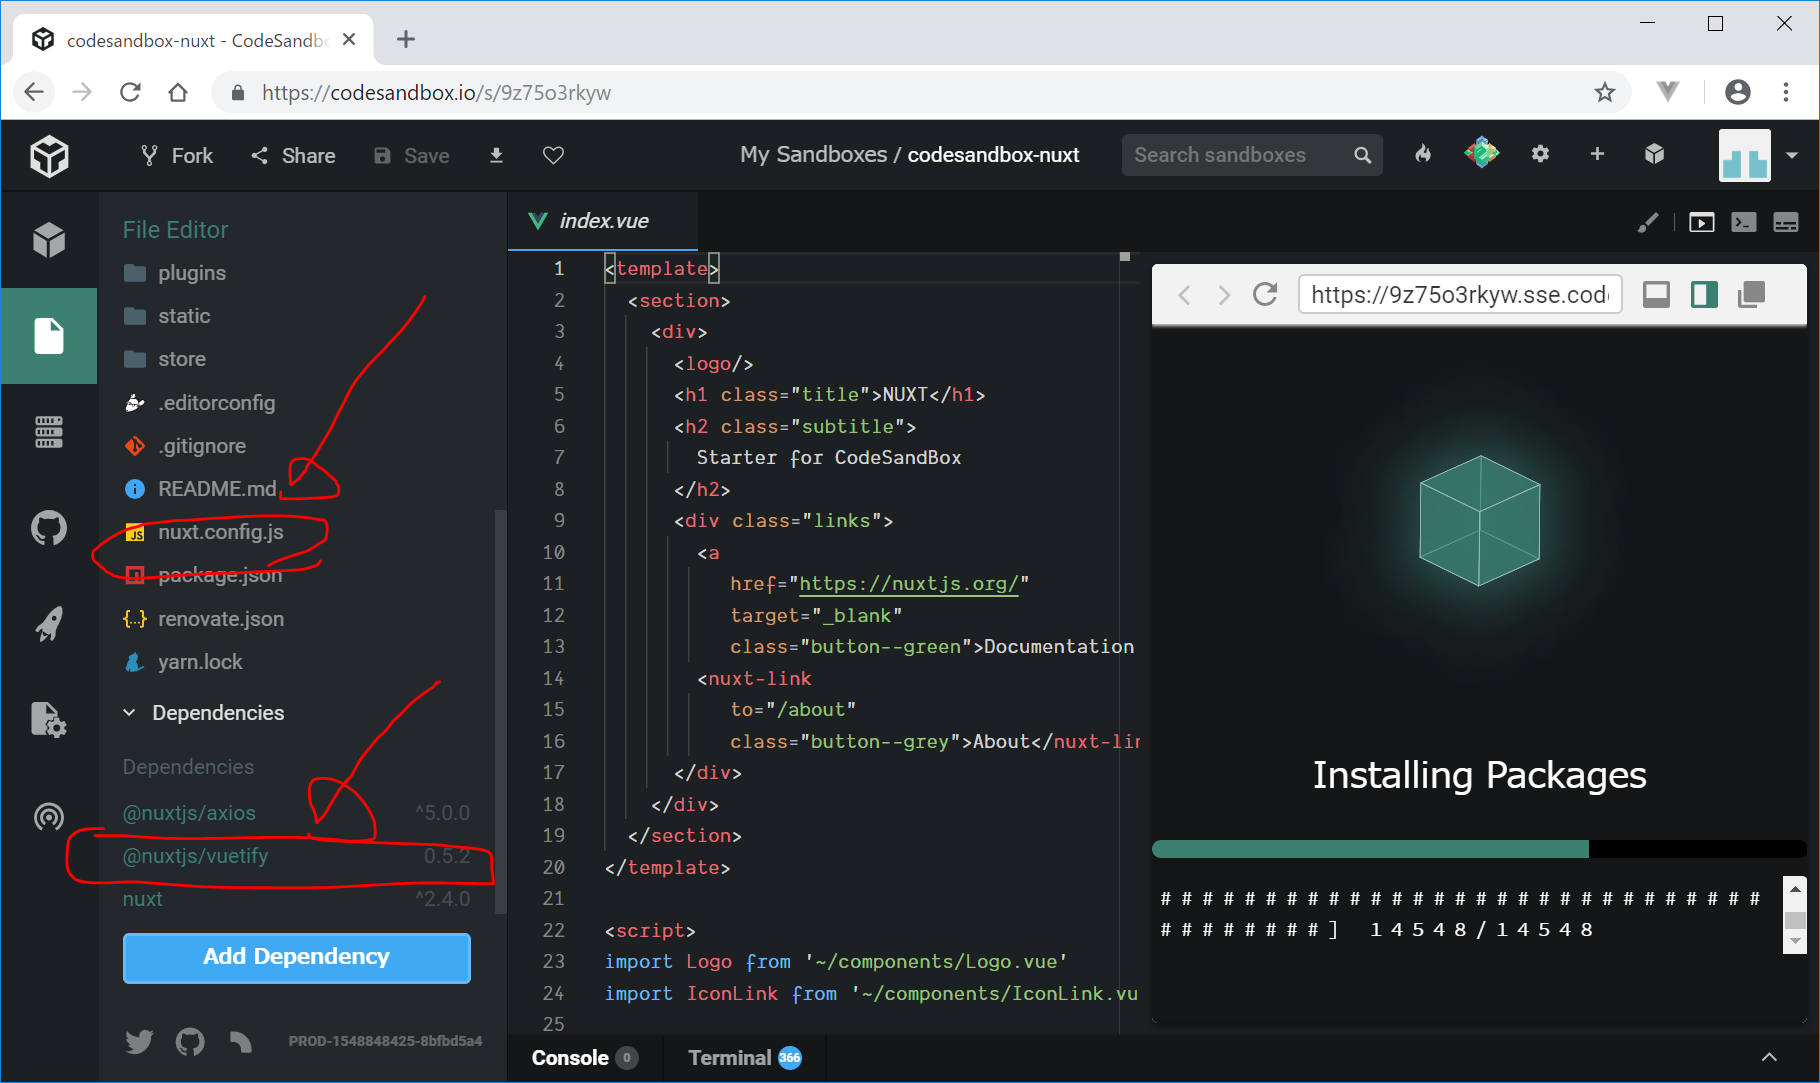Open the Patron badge icon
Viewport: 1820px width, 1083px height.
1481,153
